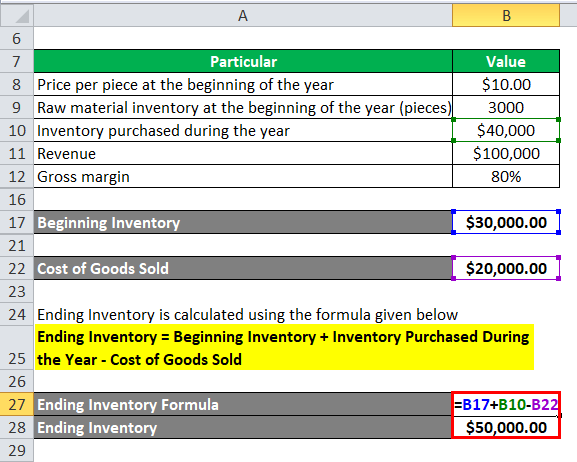Select the 3000 value cell
Screen dimensions: 577x462
pos(506,107)
